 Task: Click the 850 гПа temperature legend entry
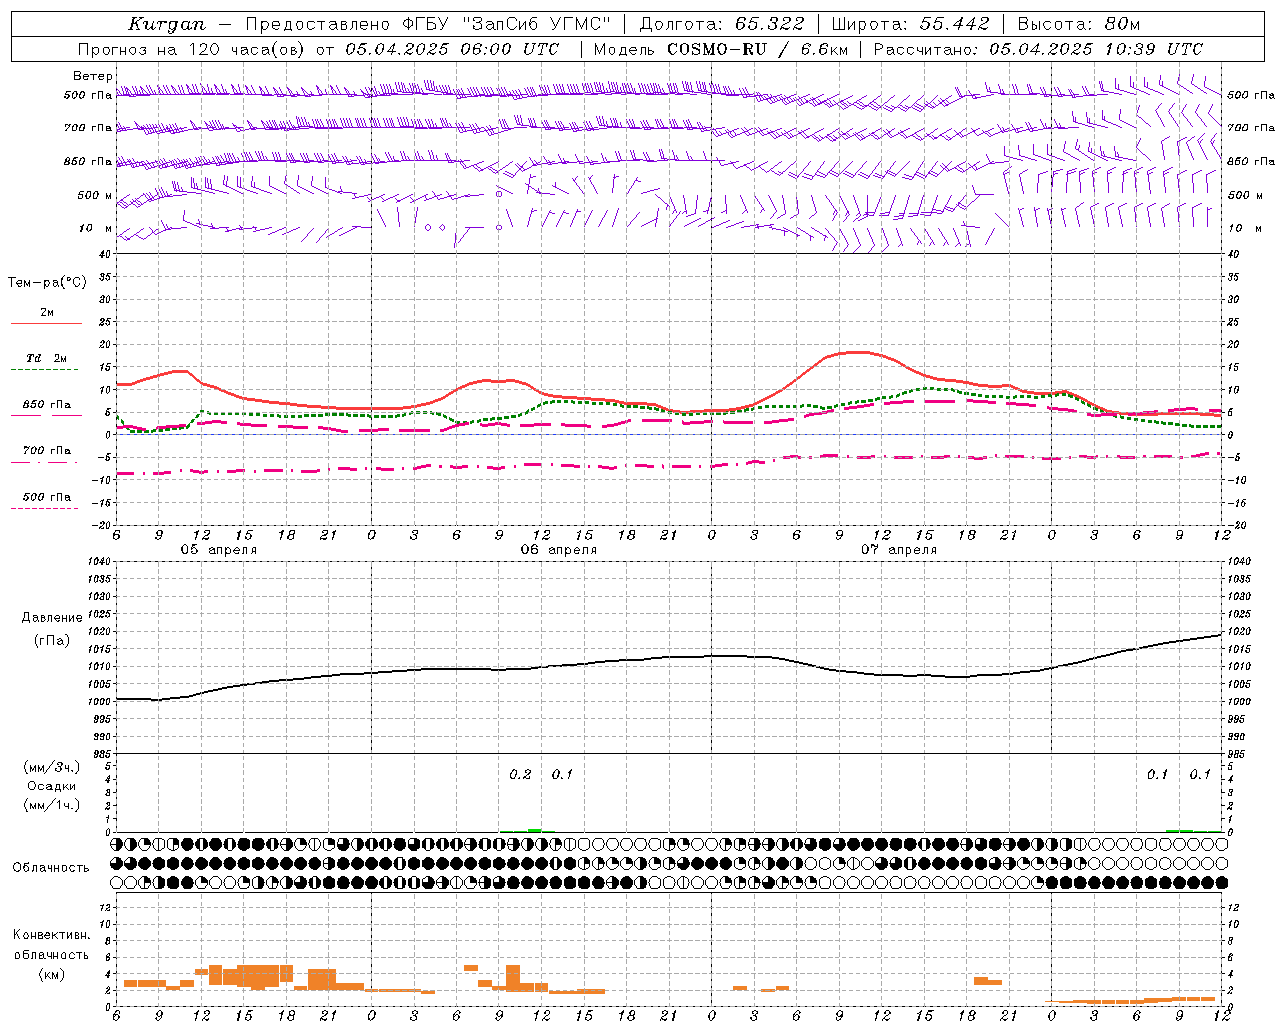click(47, 405)
